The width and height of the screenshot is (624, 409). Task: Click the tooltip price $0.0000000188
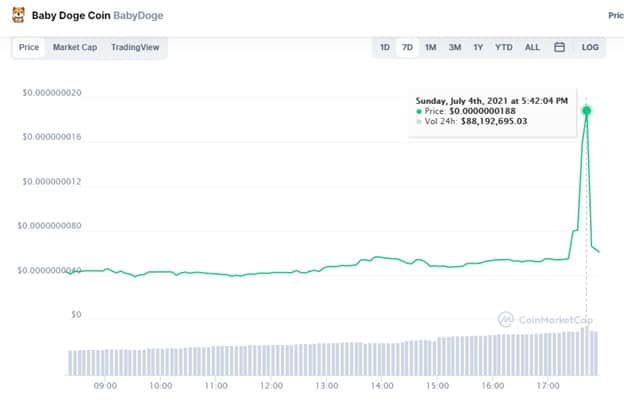[x=482, y=111]
